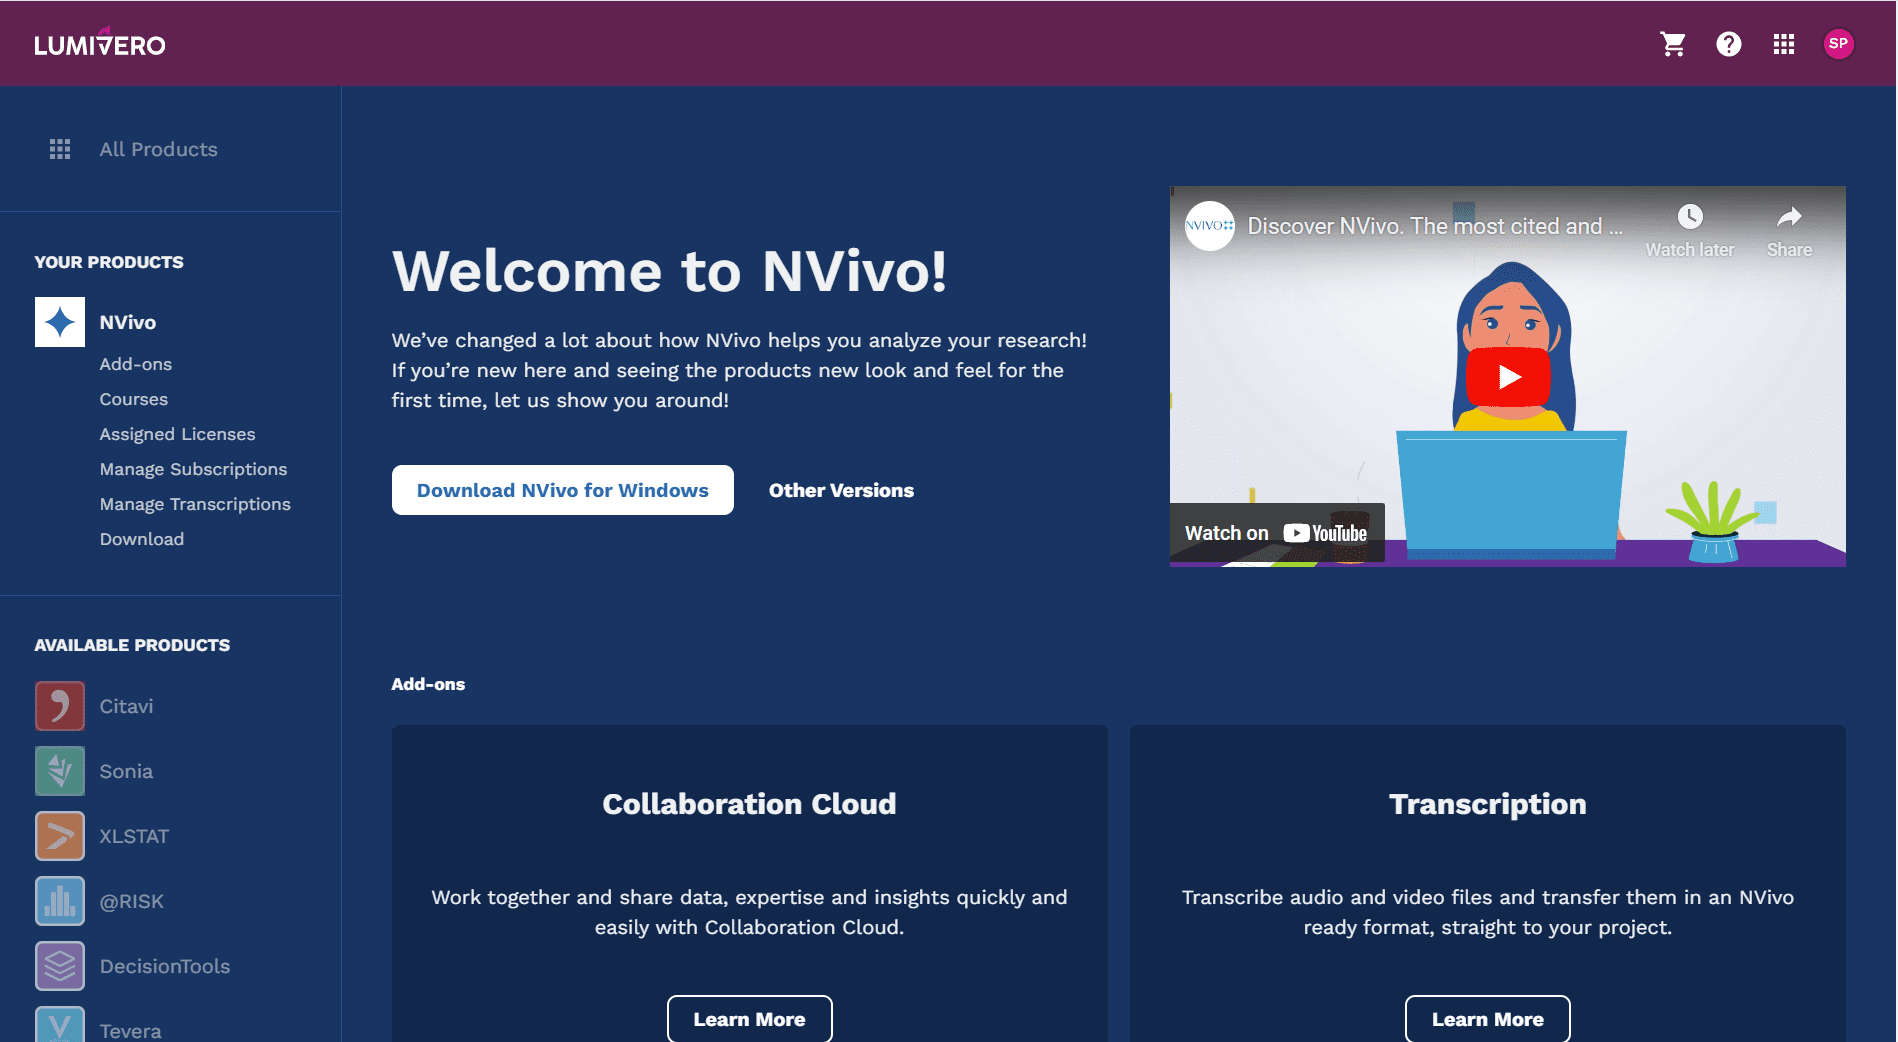Open the SP user profile avatar
Screen dimensions: 1898x1042
pyautogui.click(x=1838, y=44)
